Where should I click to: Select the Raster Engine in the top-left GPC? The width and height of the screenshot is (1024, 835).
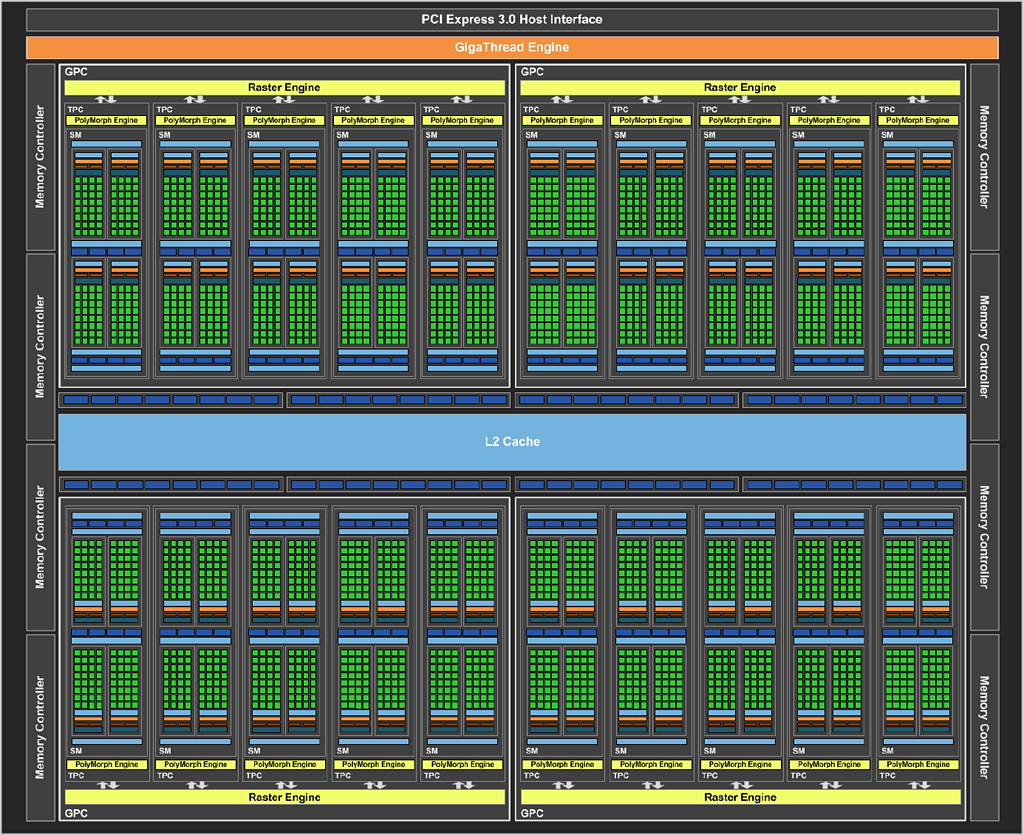(284, 87)
